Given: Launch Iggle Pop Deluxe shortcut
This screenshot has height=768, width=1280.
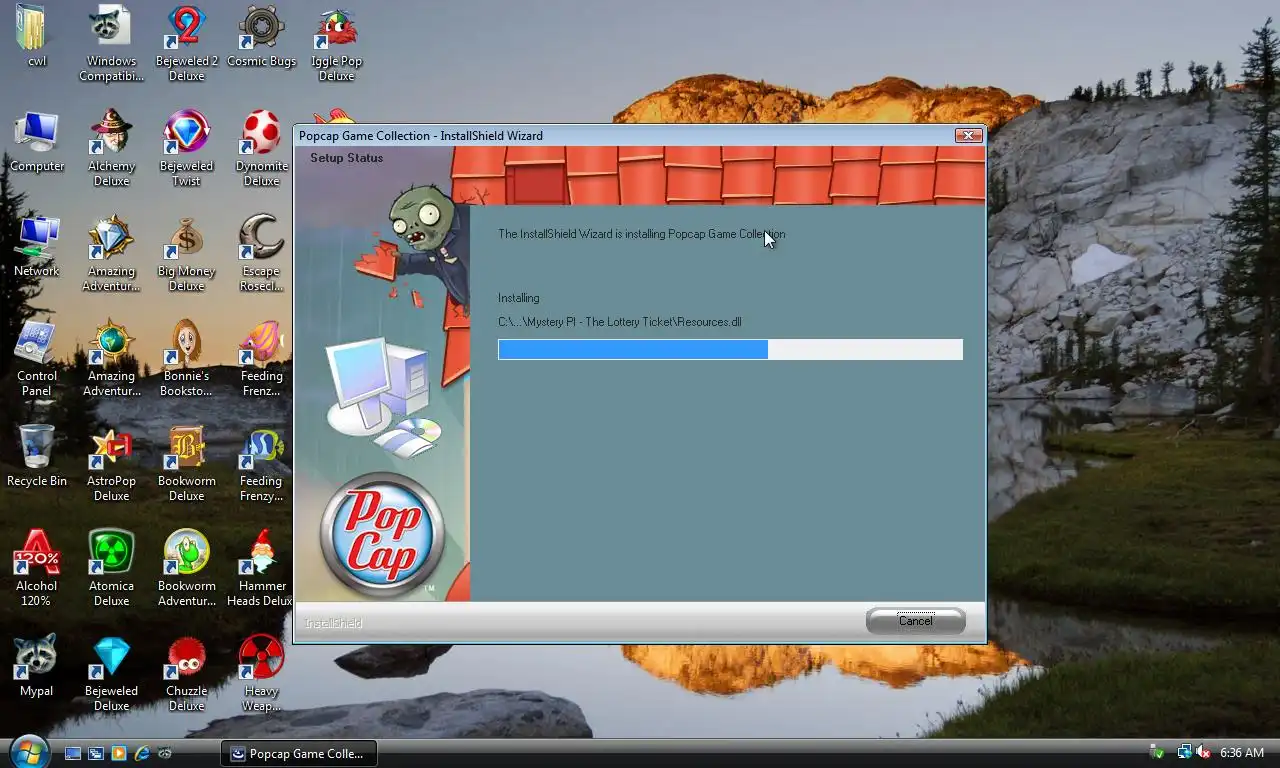Looking at the screenshot, I should 336,44.
